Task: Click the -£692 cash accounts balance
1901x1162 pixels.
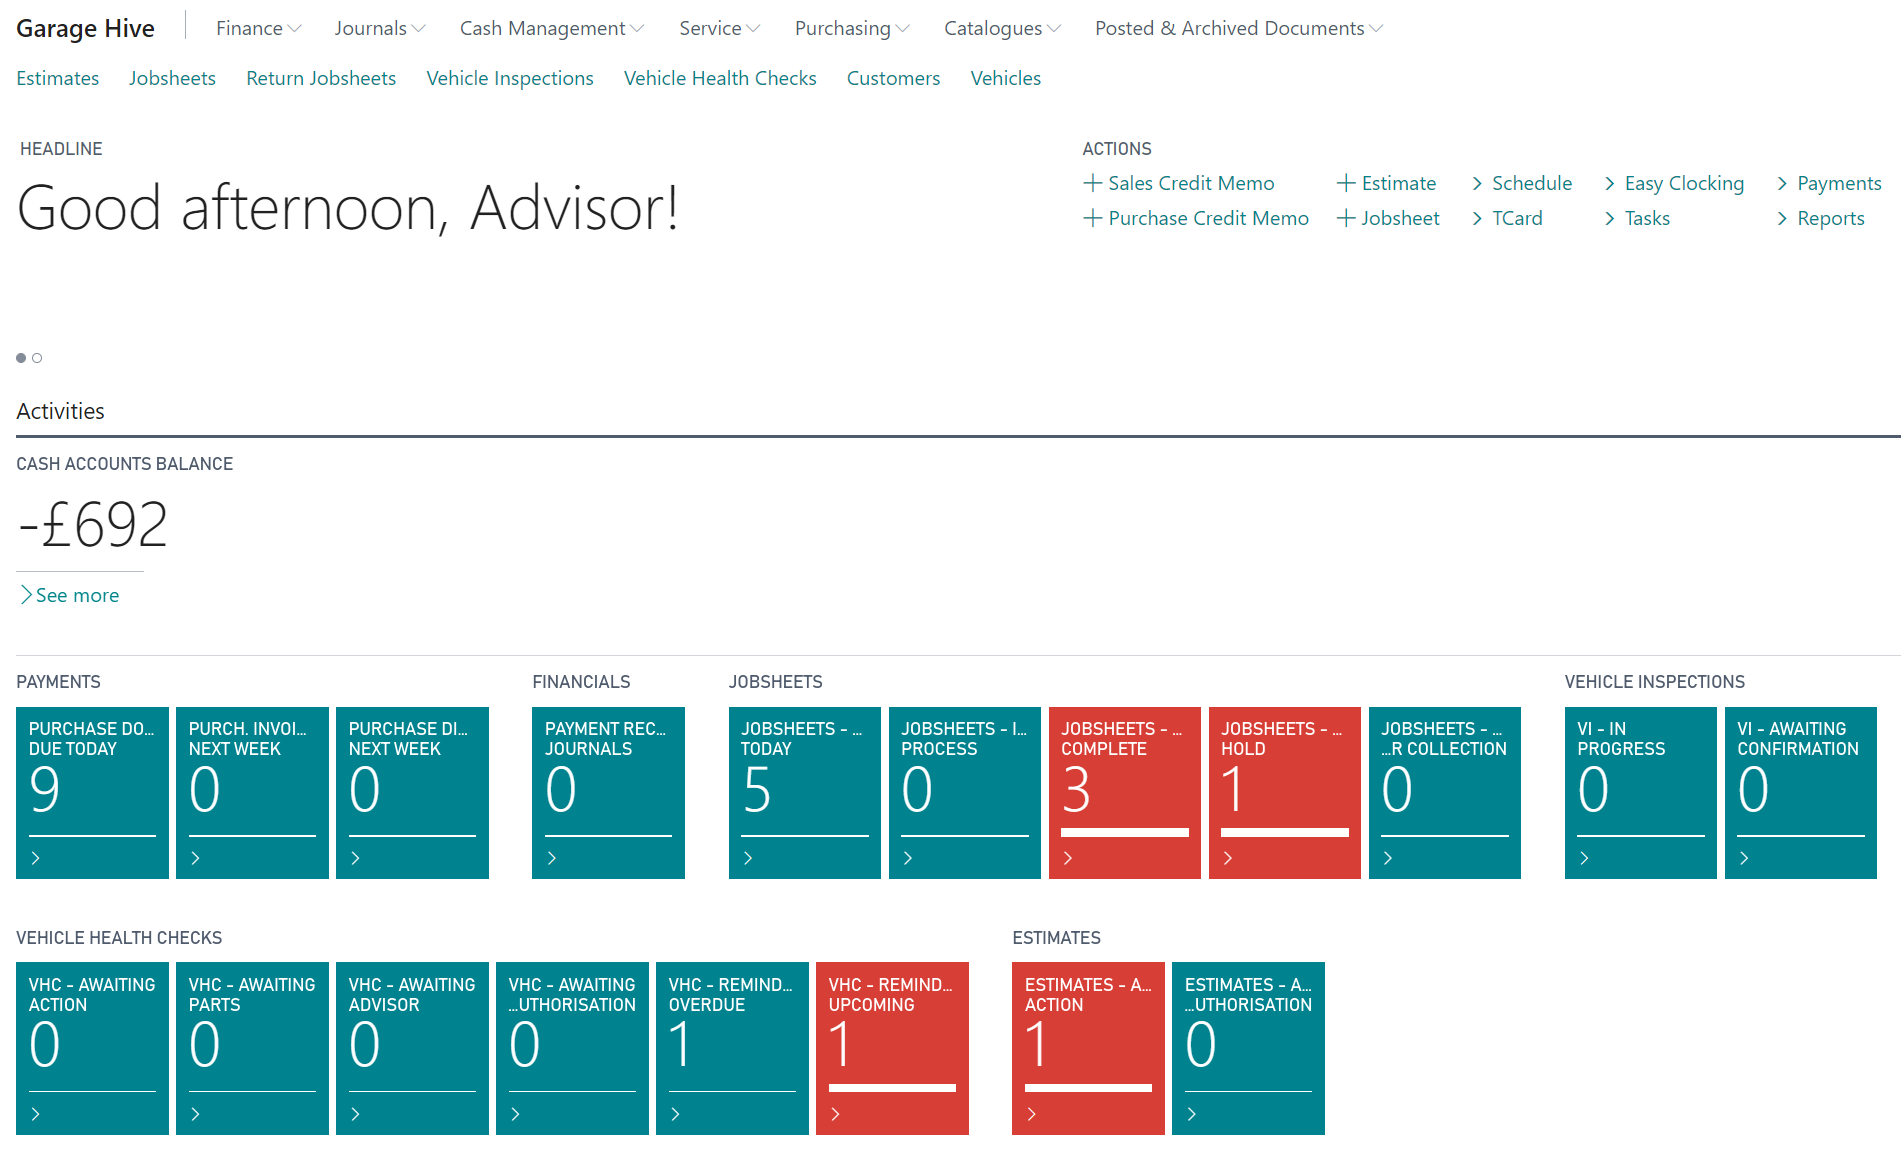Action: coord(93,525)
